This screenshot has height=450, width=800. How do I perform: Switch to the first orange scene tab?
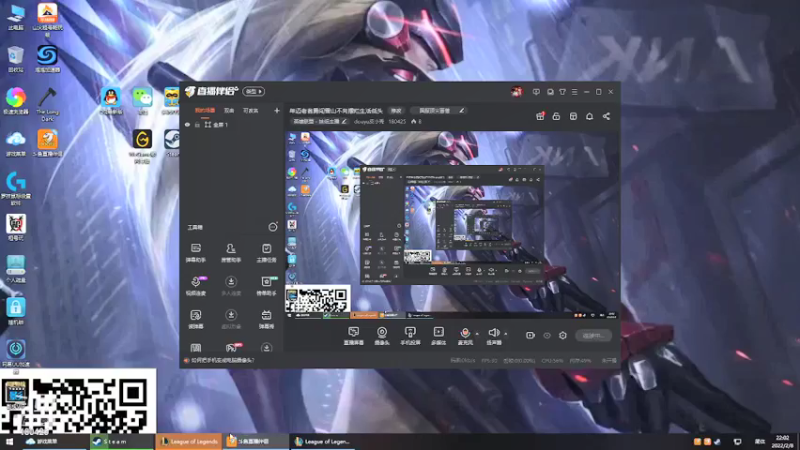(205, 110)
